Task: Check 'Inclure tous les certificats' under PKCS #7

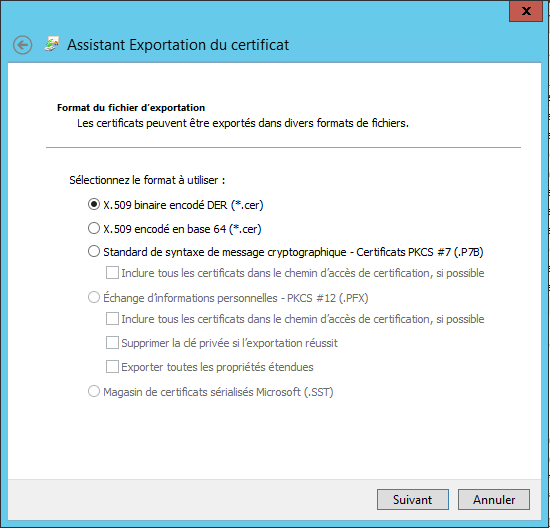Action: pyautogui.click(x=112, y=273)
